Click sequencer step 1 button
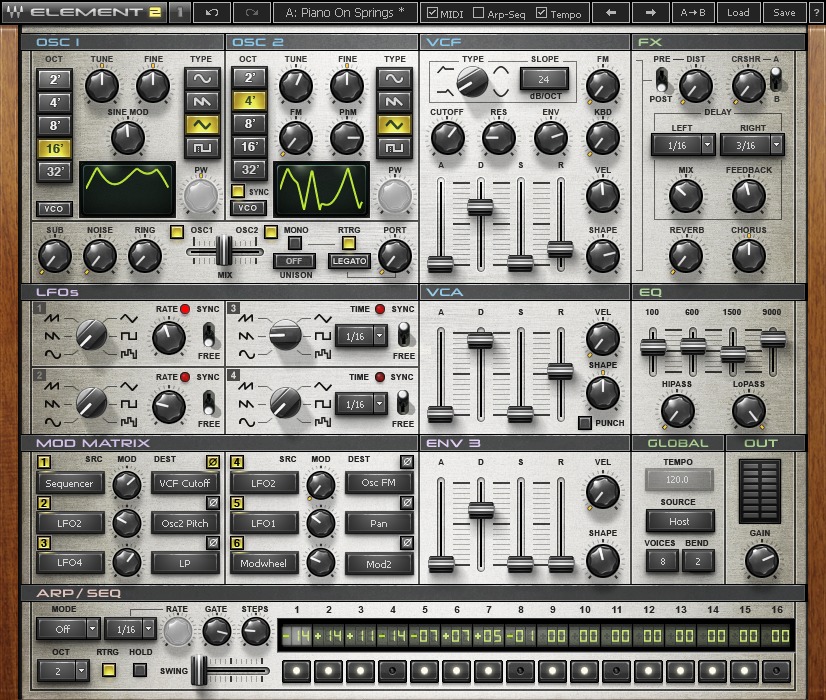The image size is (826, 700). coord(297,671)
